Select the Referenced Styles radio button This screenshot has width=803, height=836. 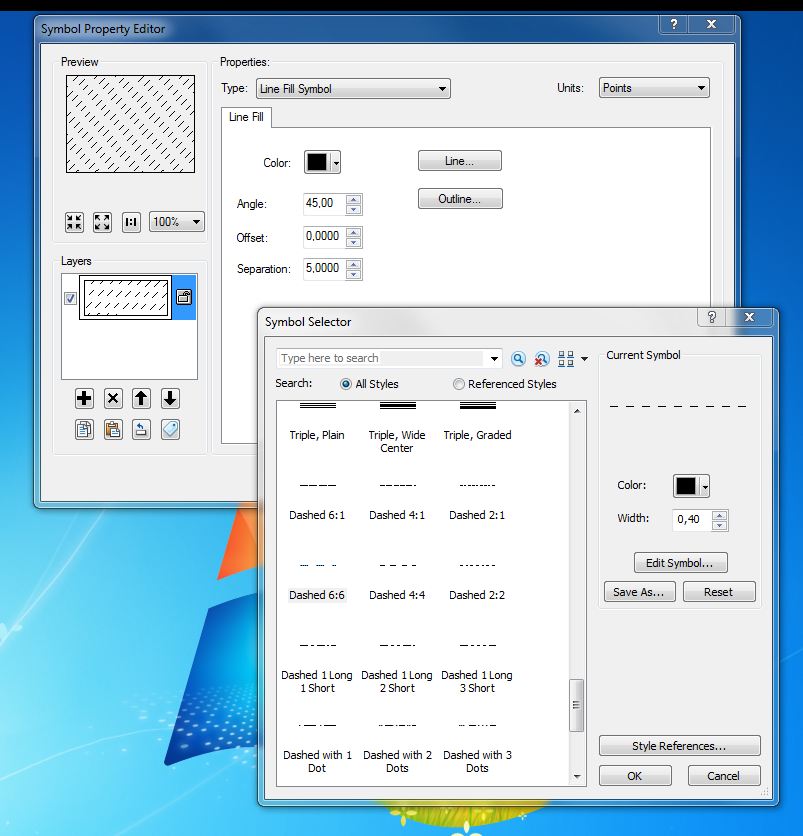[x=459, y=384]
